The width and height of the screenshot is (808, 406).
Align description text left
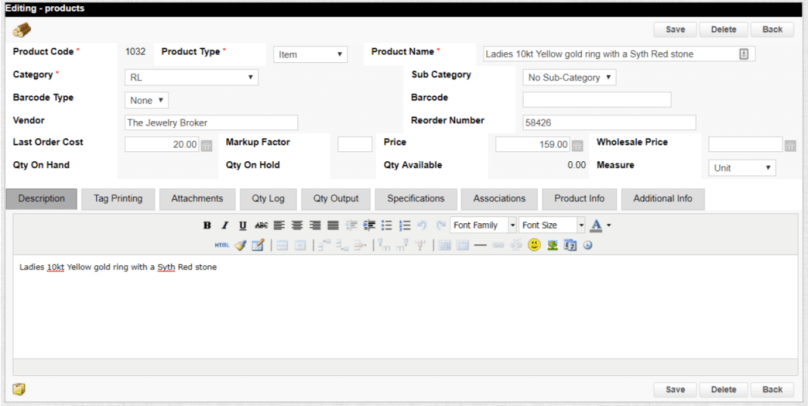coord(279,225)
